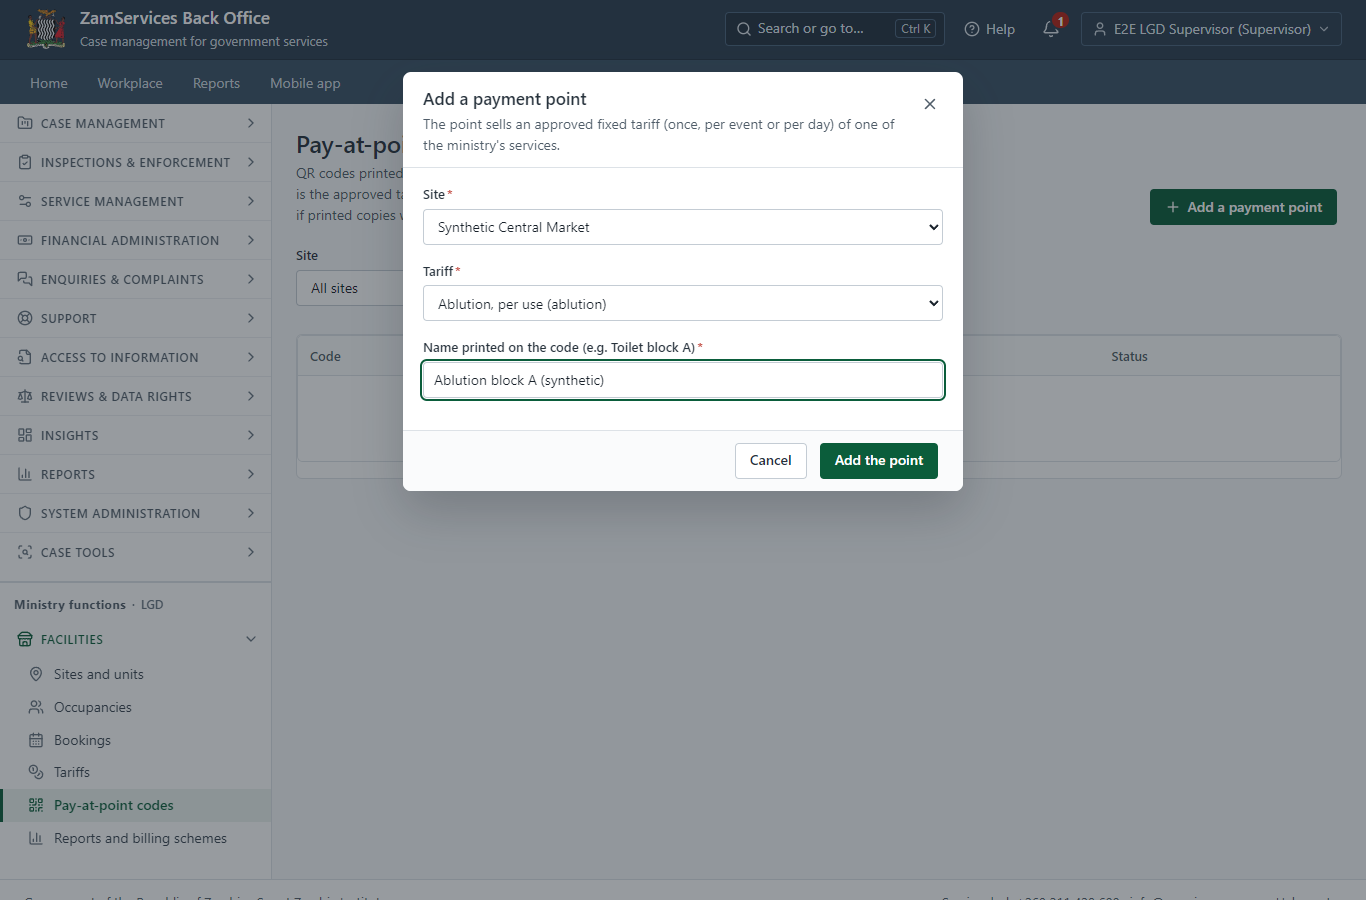Viewport: 1366px width, 900px height.
Task: Collapse the Facilities section
Action: pyautogui.click(x=135, y=639)
